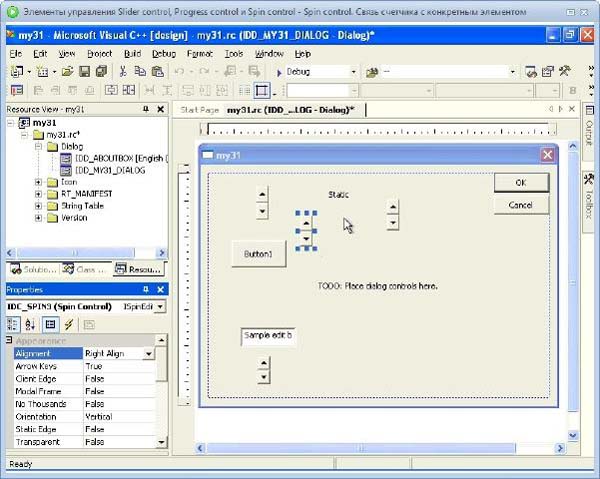
Task: Open the Alignment property dropdown
Action: click(x=148, y=354)
